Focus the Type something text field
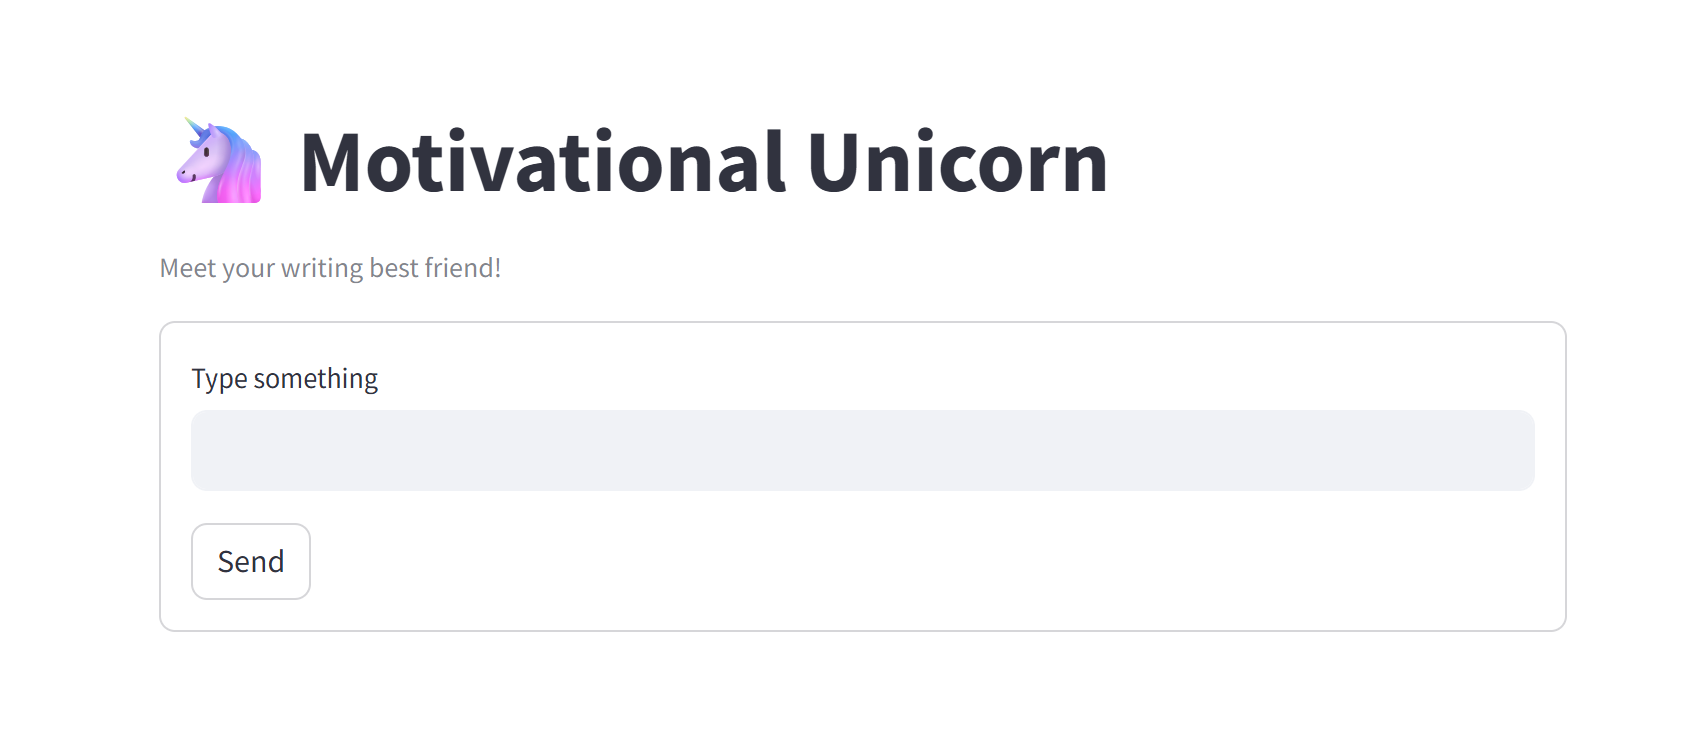The image size is (1700, 756). point(862,450)
